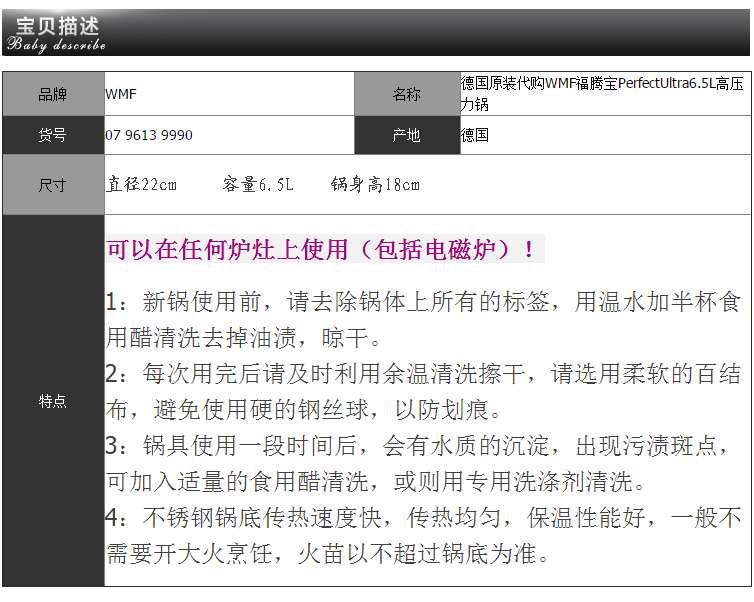Select the 名称 label cell
The width and height of the screenshot is (754, 602).
(x=407, y=94)
